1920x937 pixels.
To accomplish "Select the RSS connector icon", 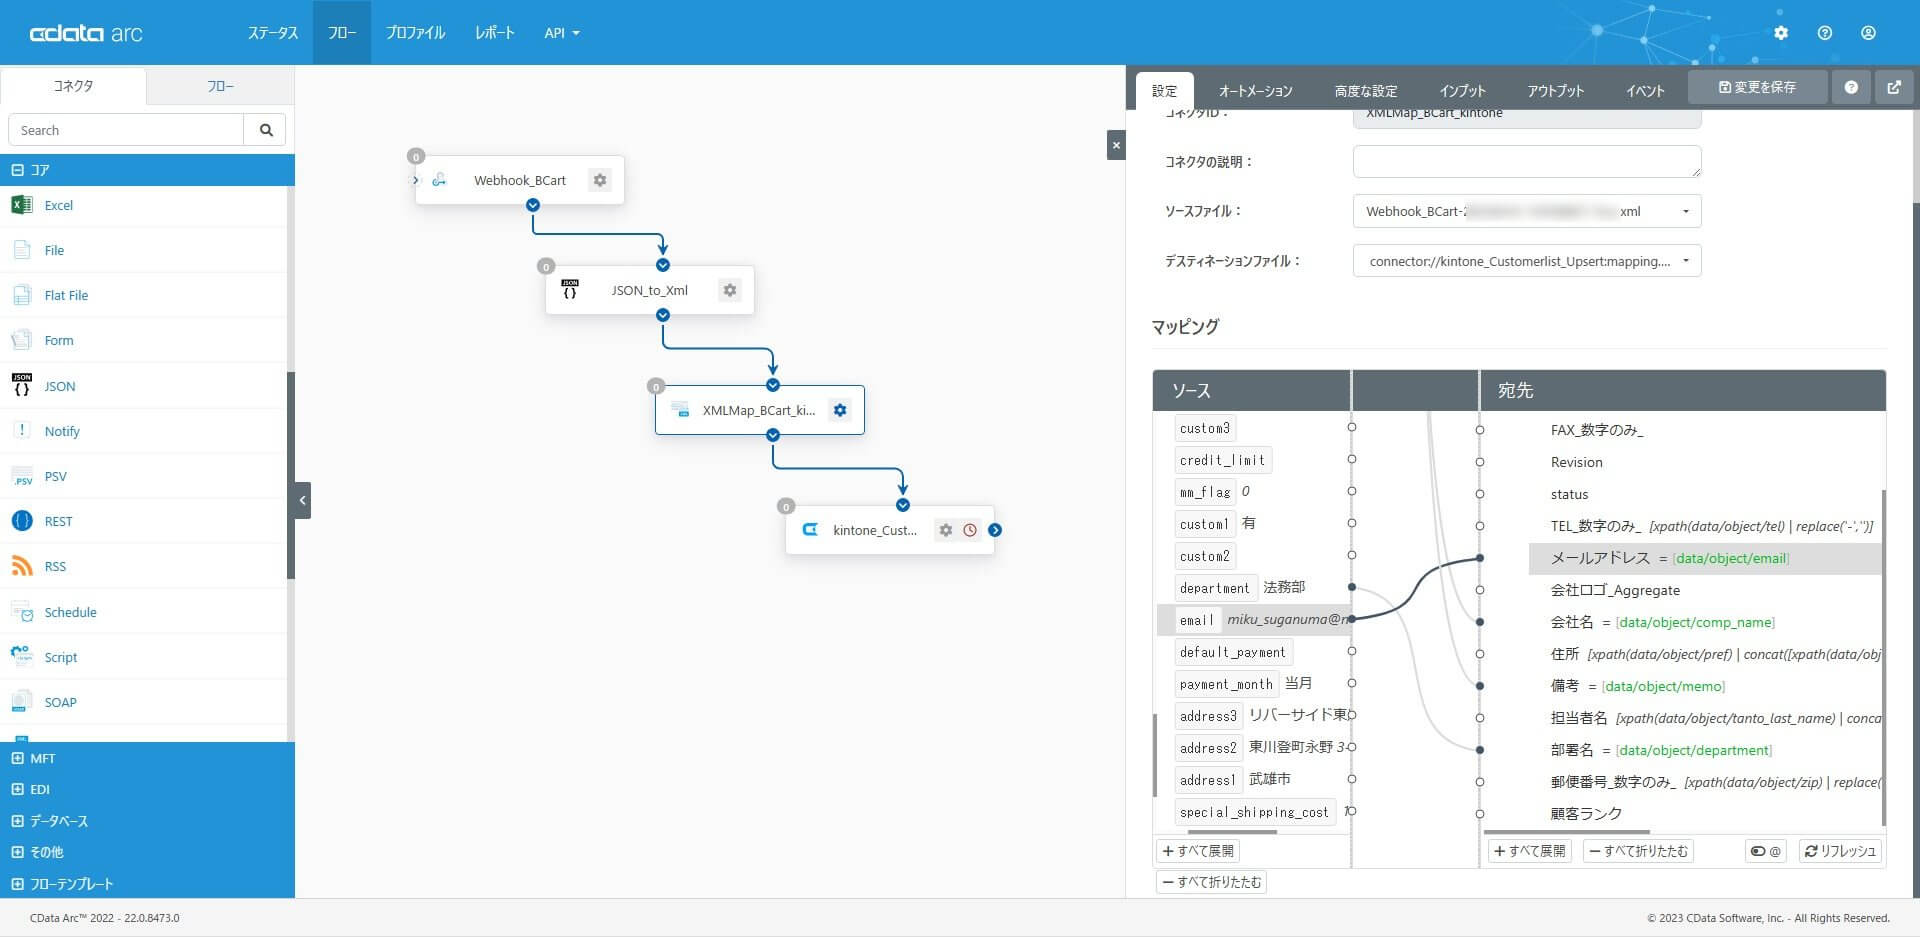I will 22,566.
